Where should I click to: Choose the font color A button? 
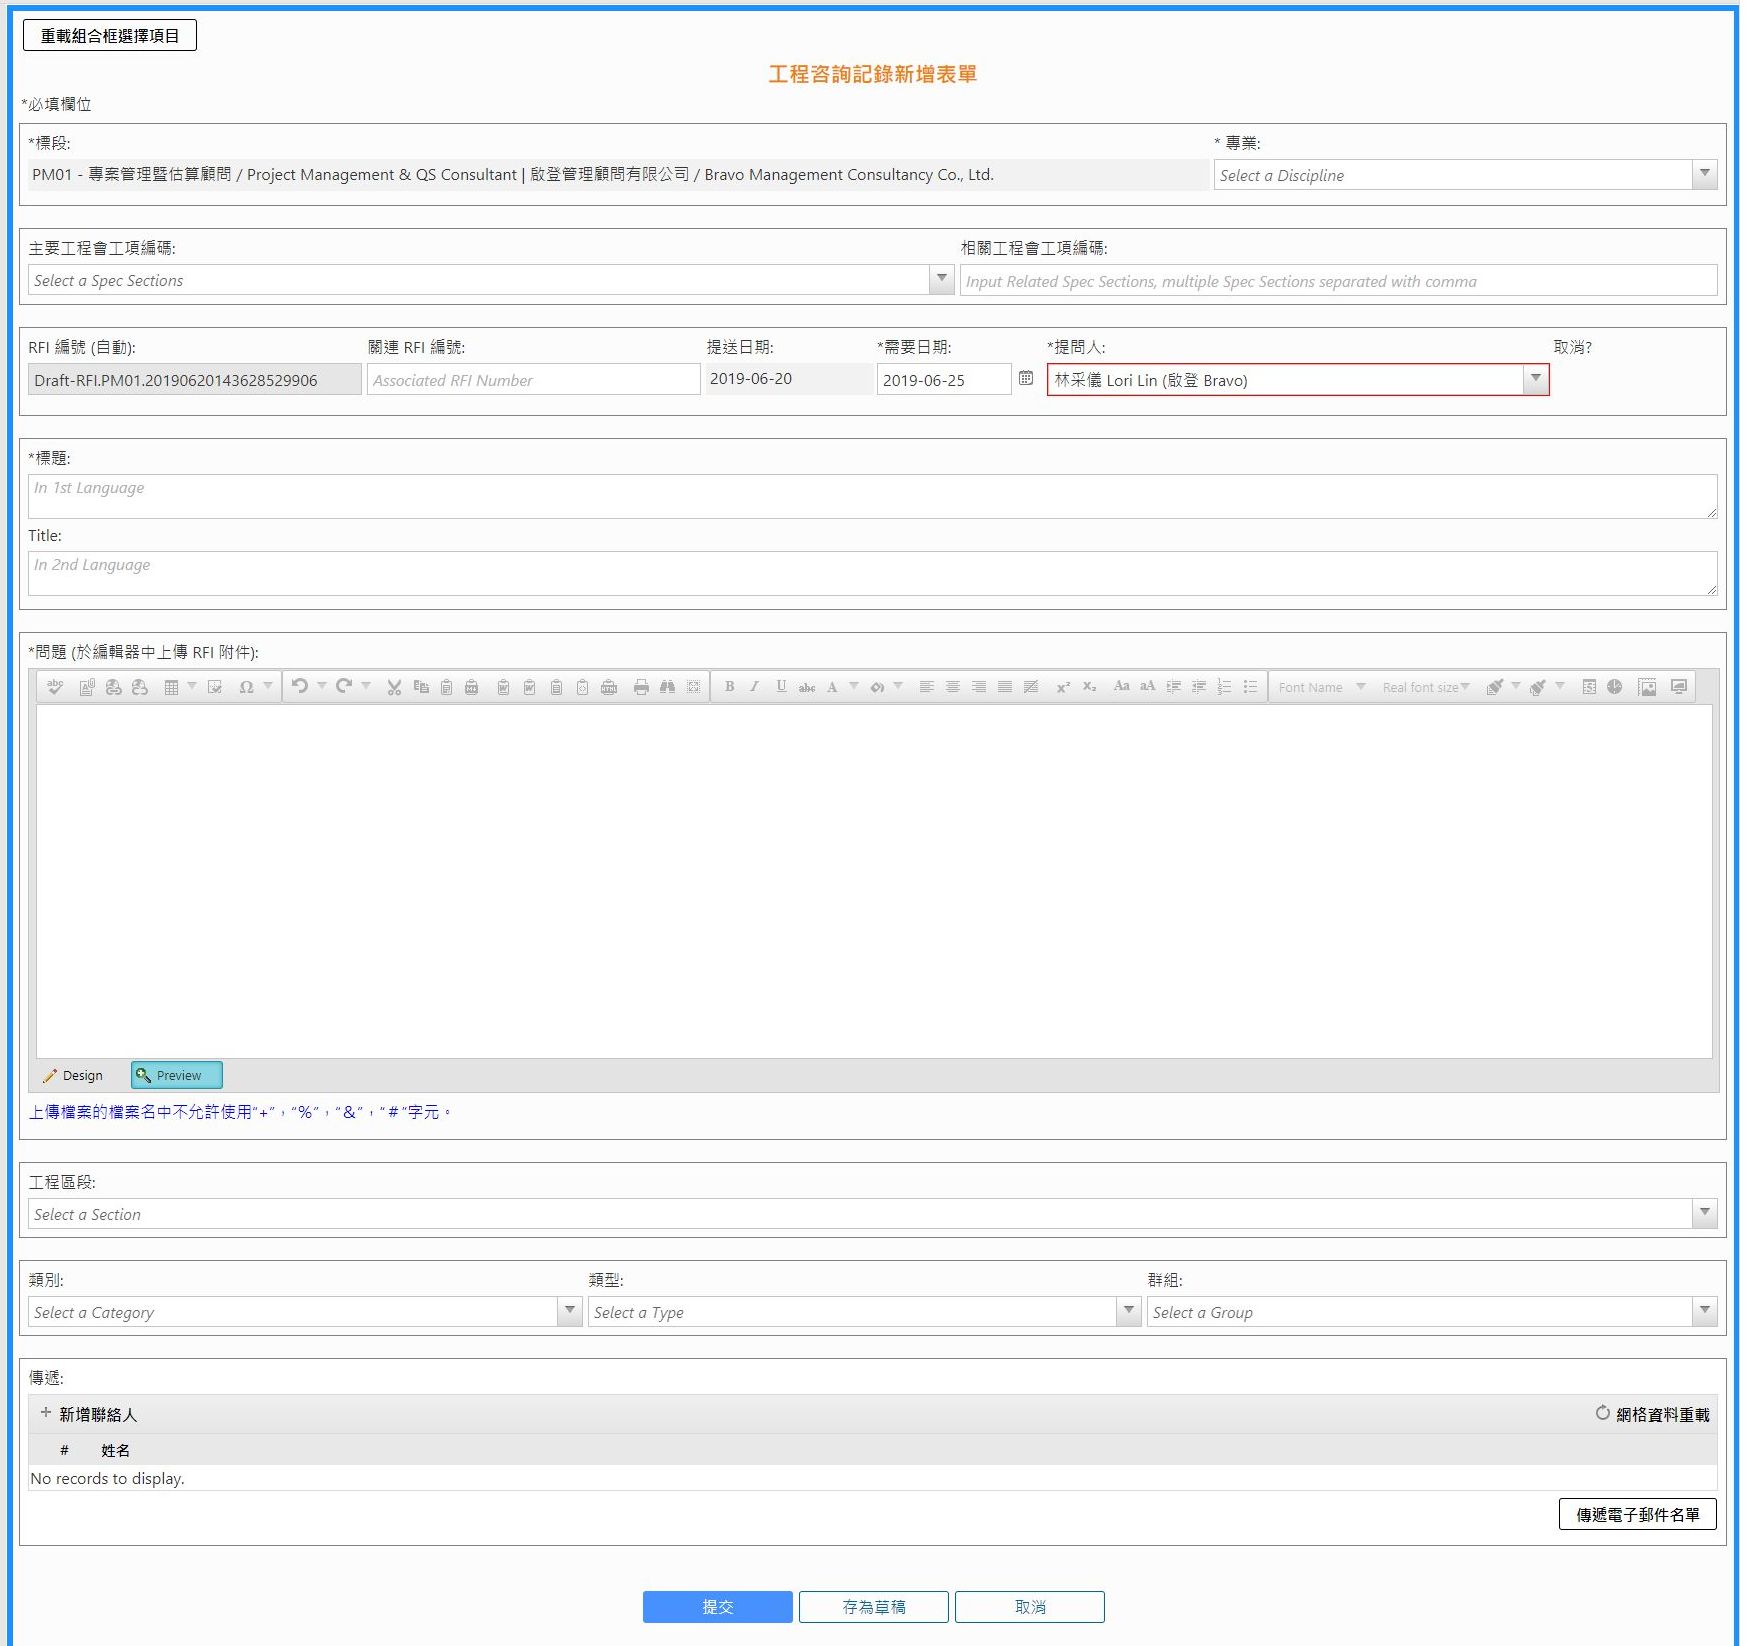(x=832, y=687)
